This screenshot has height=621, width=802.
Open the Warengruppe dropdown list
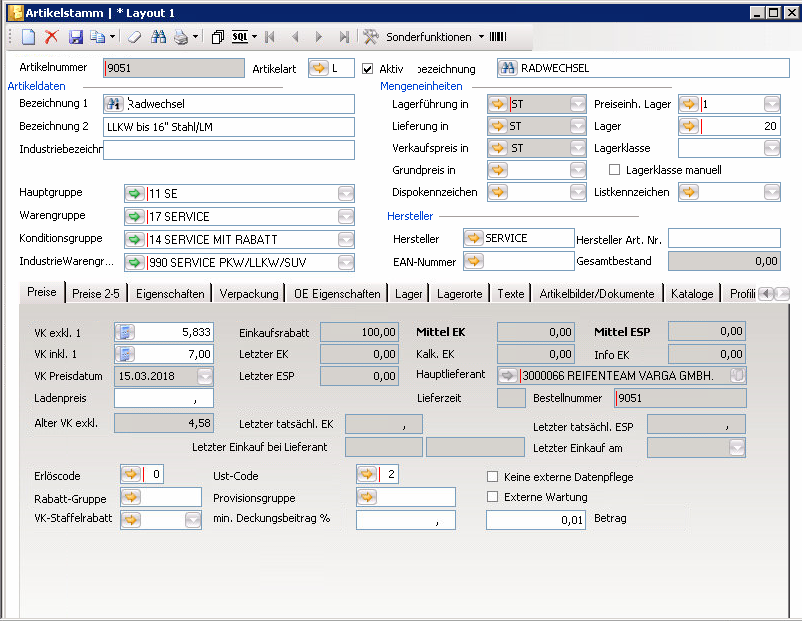click(x=345, y=216)
